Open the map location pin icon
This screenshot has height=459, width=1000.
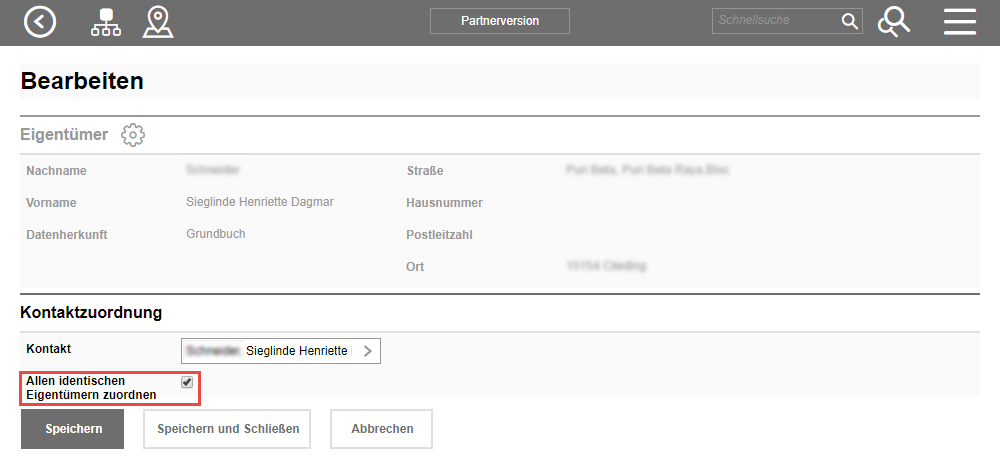(157, 22)
